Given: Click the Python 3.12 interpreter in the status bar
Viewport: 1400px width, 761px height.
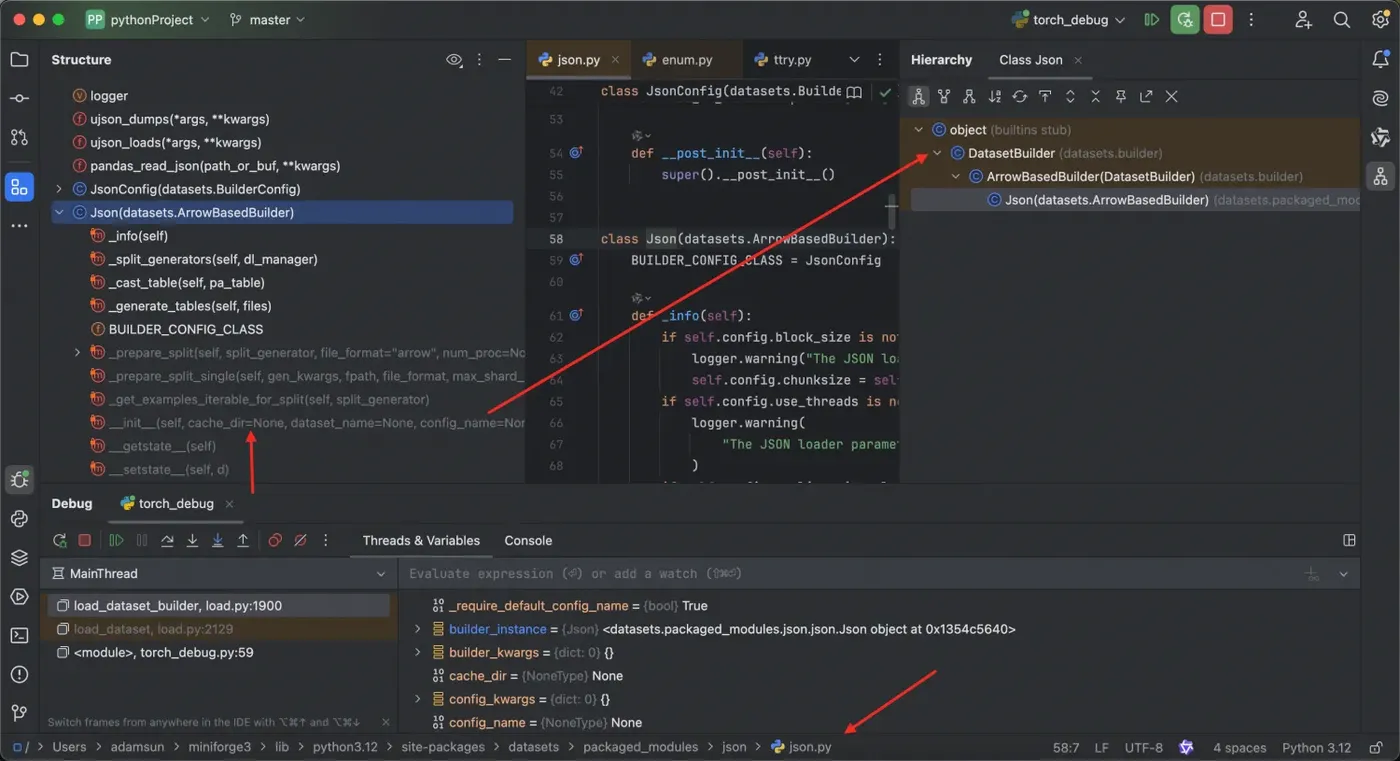Looking at the screenshot, I should pyautogui.click(x=1316, y=747).
